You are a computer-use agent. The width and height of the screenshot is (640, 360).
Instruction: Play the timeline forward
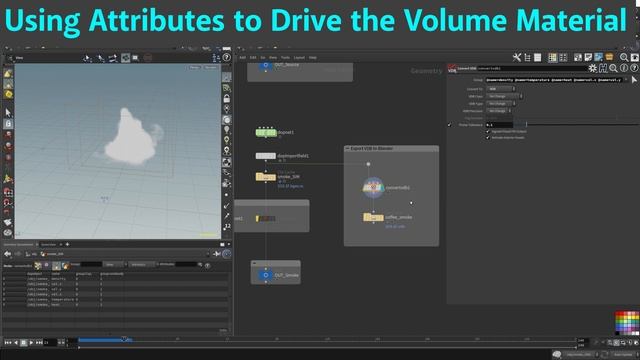[x=31, y=342]
